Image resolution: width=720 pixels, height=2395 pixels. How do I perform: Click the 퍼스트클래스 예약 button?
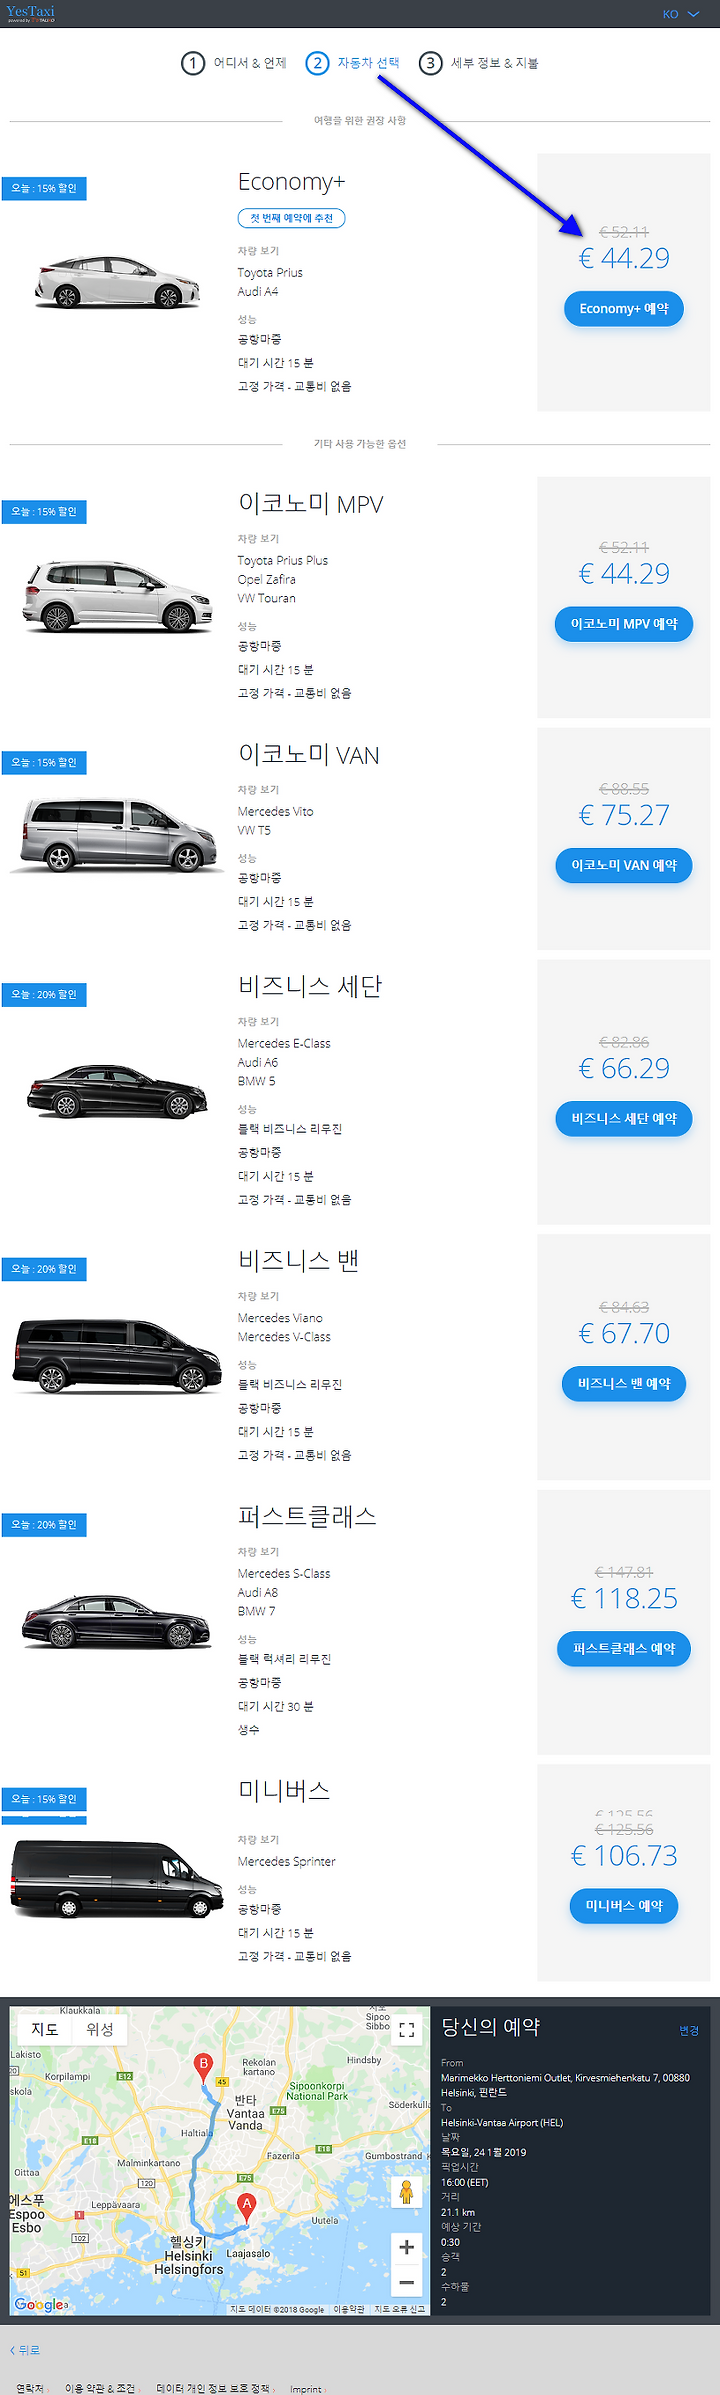pyautogui.click(x=624, y=1648)
